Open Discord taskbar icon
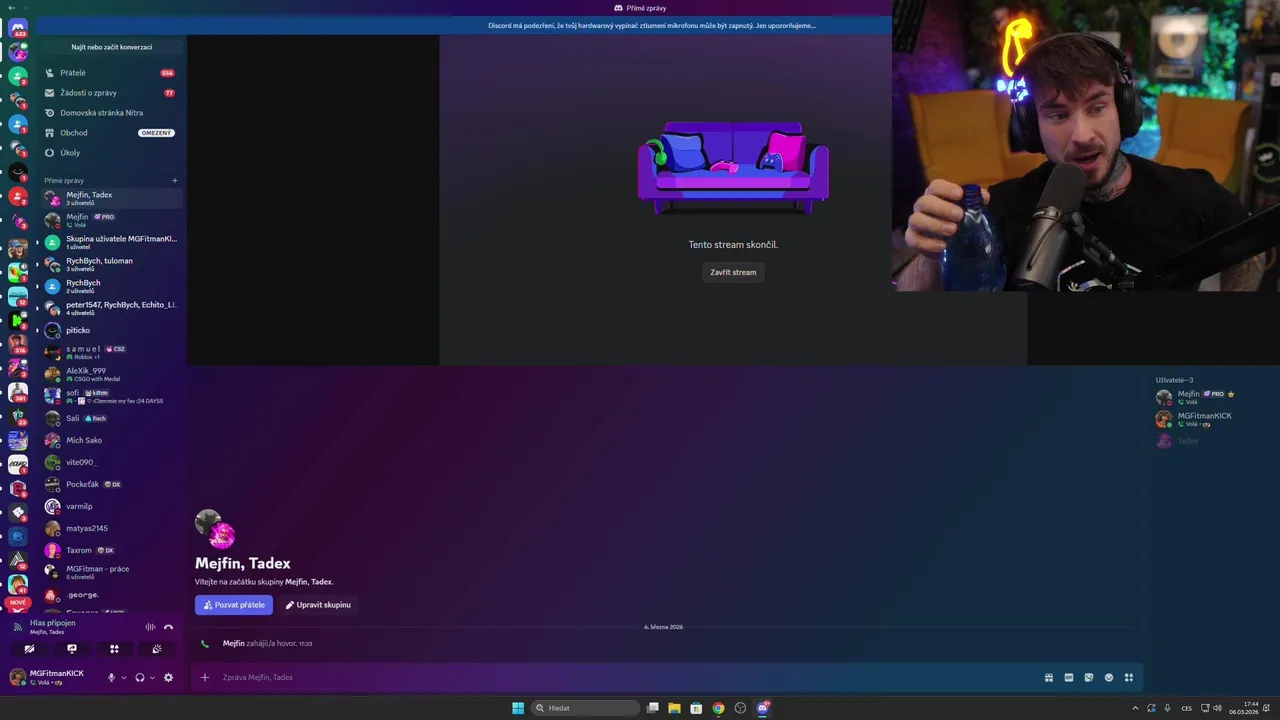The image size is (1280, 720). 762,708
